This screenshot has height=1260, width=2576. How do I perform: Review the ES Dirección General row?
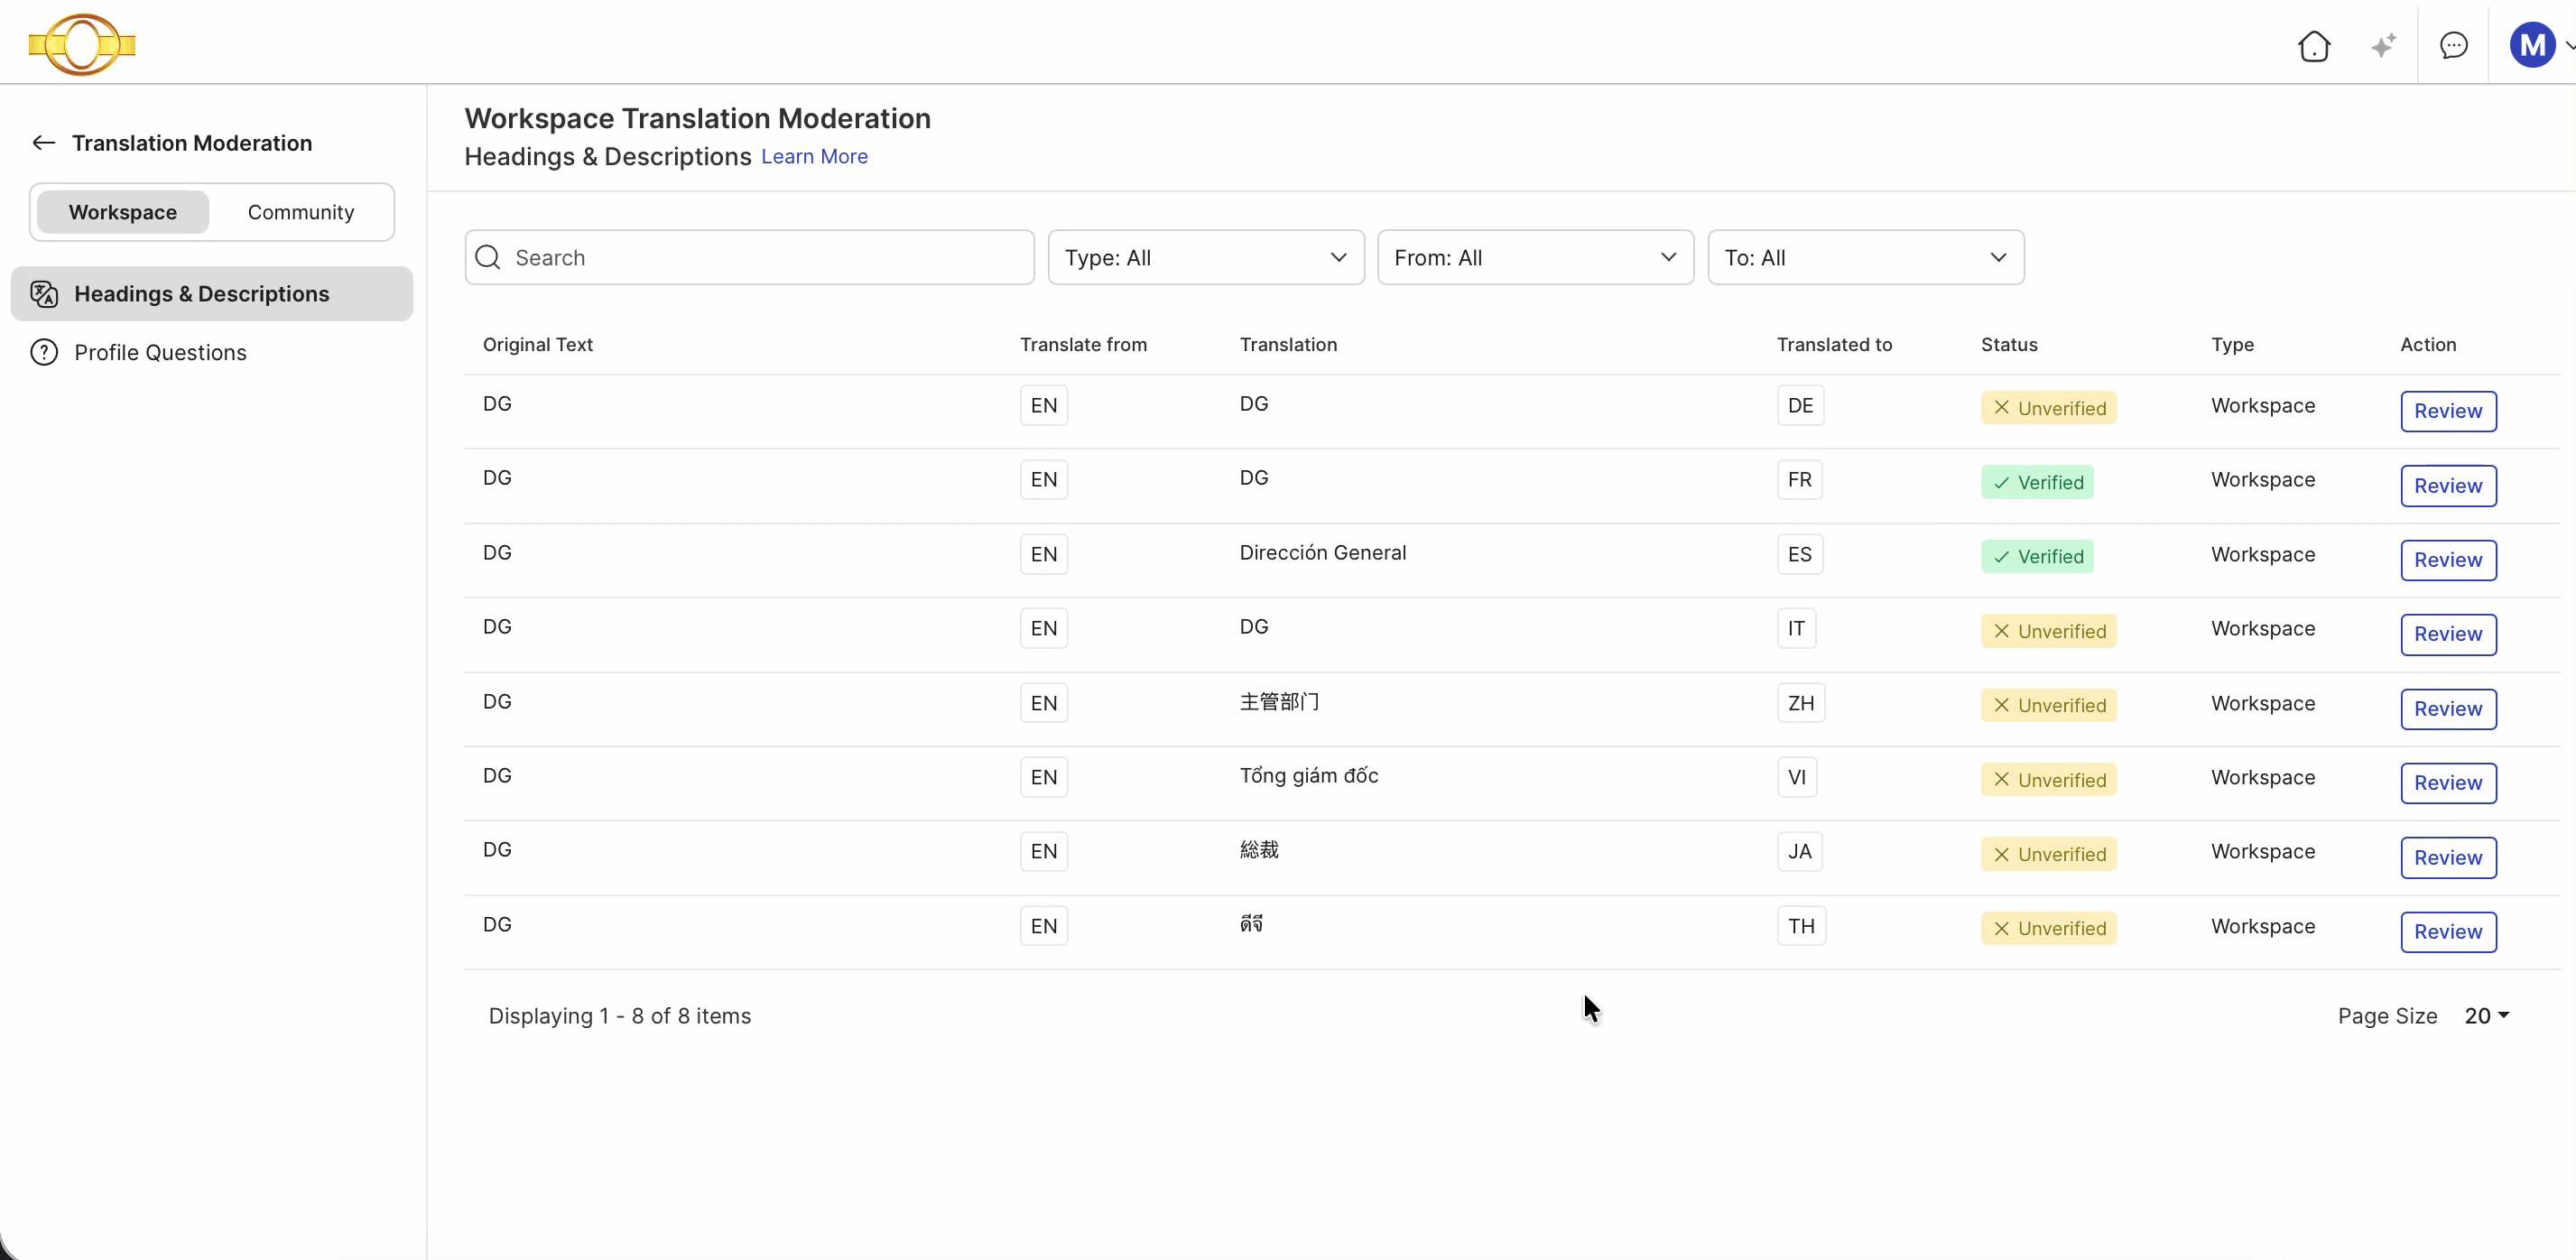2448,560
